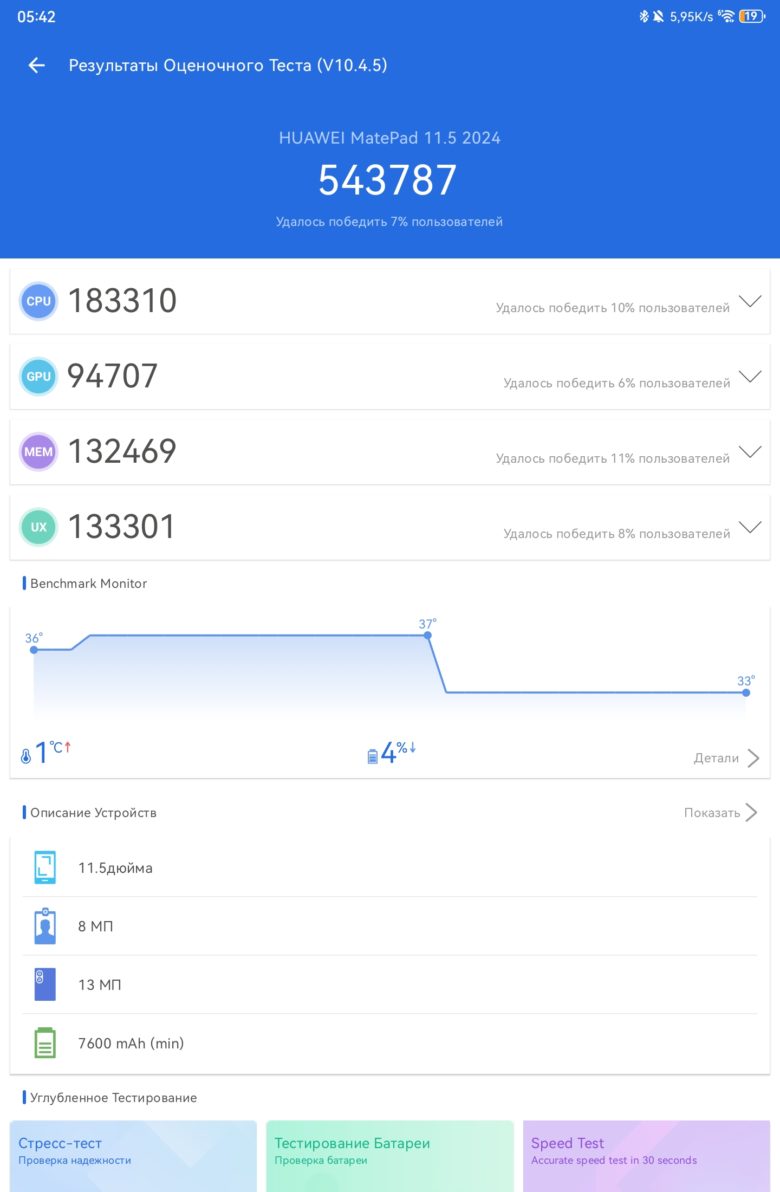Tap UX score value 133301
The height and width of the screenshot is (1192, 780).
[122, 527]
